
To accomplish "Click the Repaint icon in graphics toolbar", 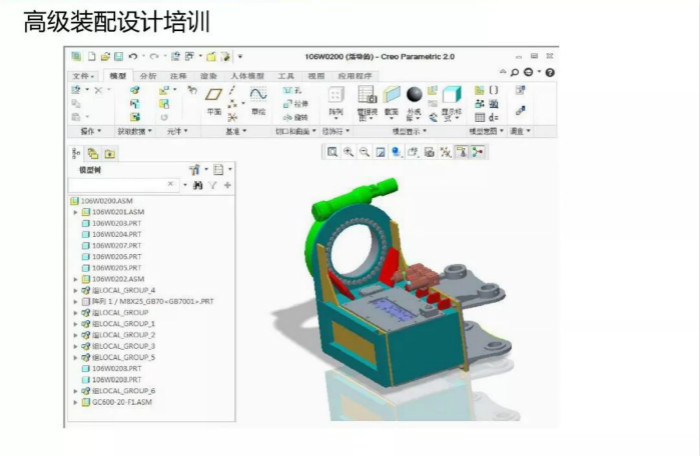I will pyautogui.click(x=380, y=152).
